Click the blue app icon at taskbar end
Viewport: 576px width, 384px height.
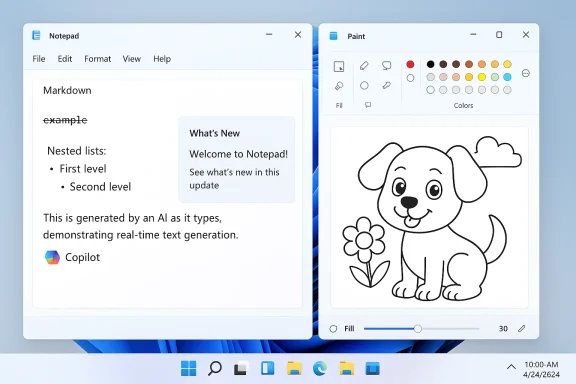point(372,368)
